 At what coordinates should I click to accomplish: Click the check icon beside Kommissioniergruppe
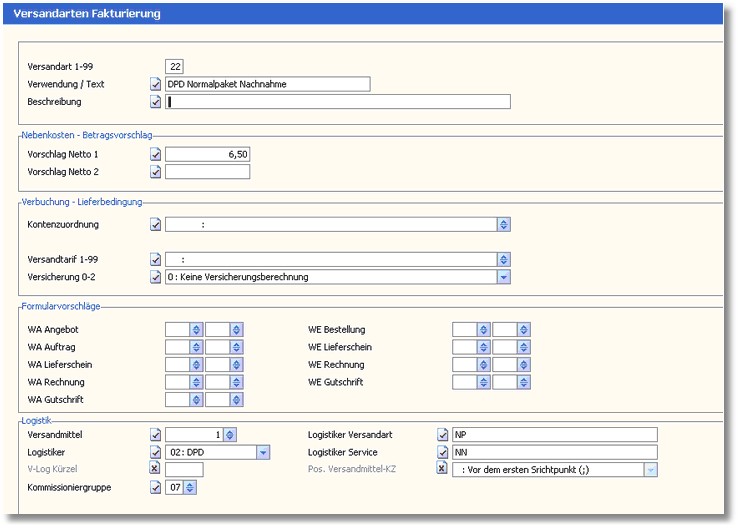tap(155, 487)
